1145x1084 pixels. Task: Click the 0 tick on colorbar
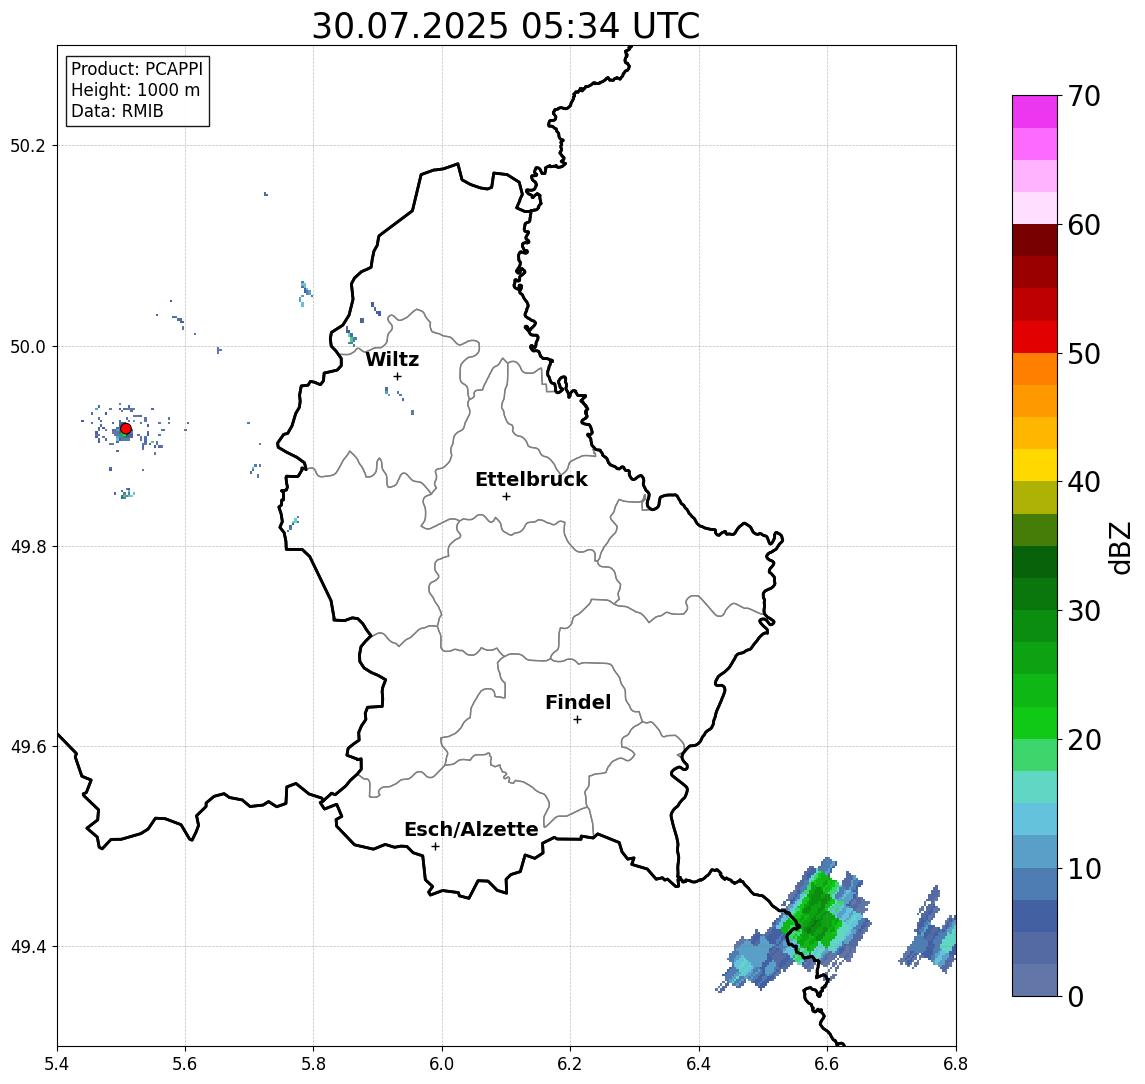[x=1076, y=996]
